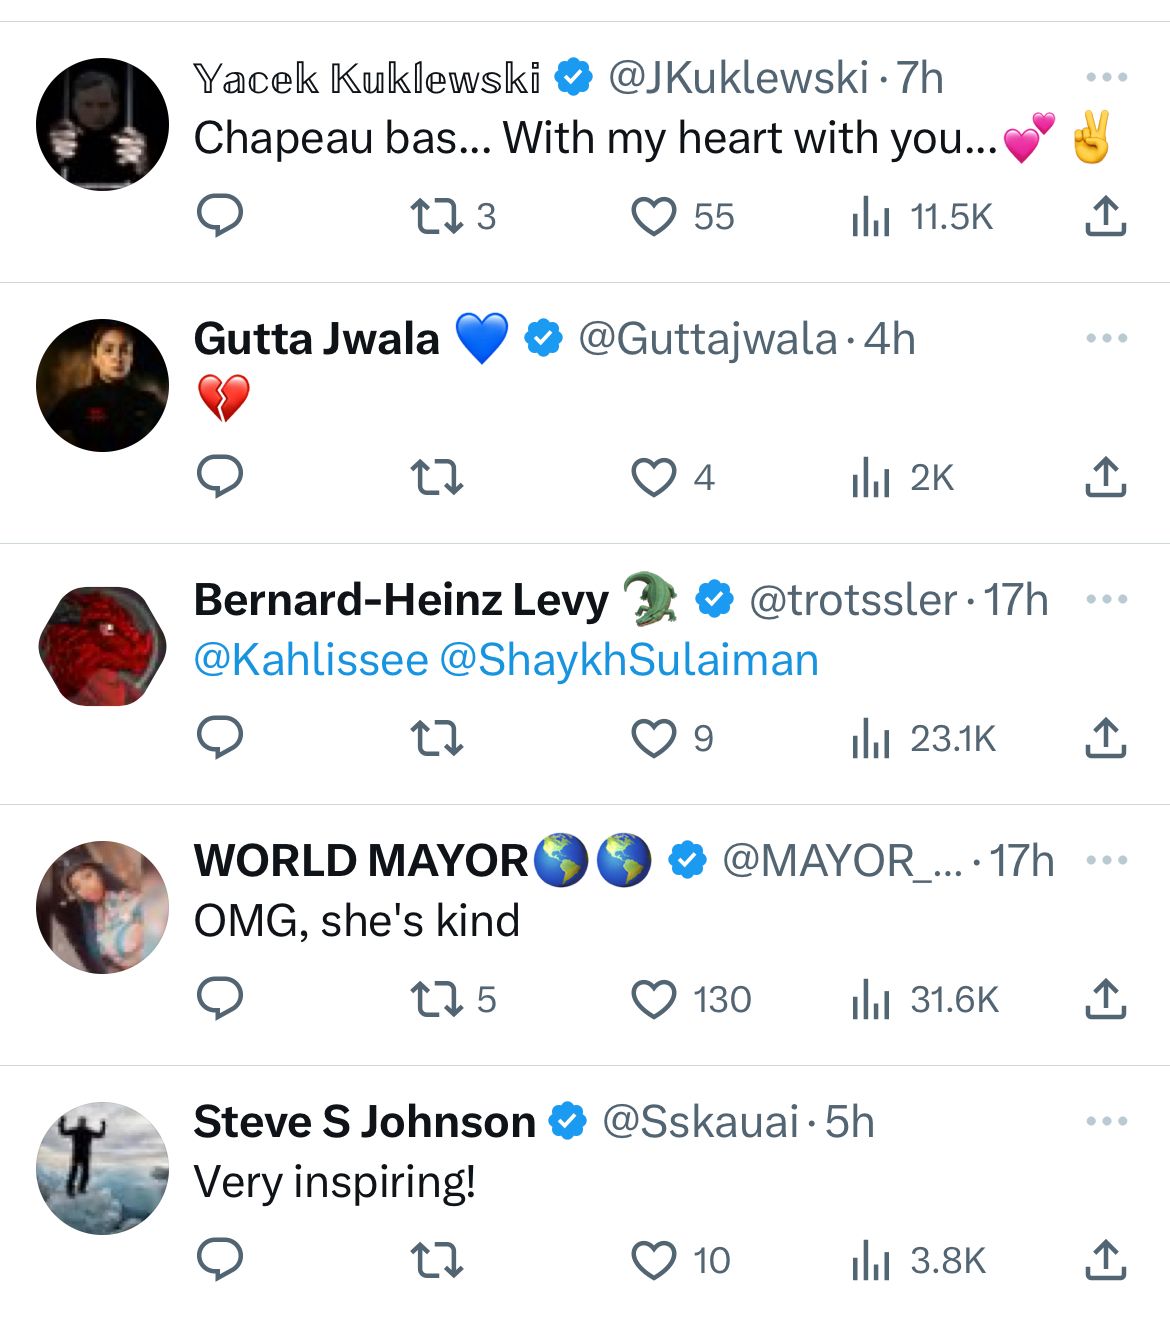Share Steve S Johnson's tweet
This screenshot has width=1170, height=1325.
click(x=1105, y=1260)
